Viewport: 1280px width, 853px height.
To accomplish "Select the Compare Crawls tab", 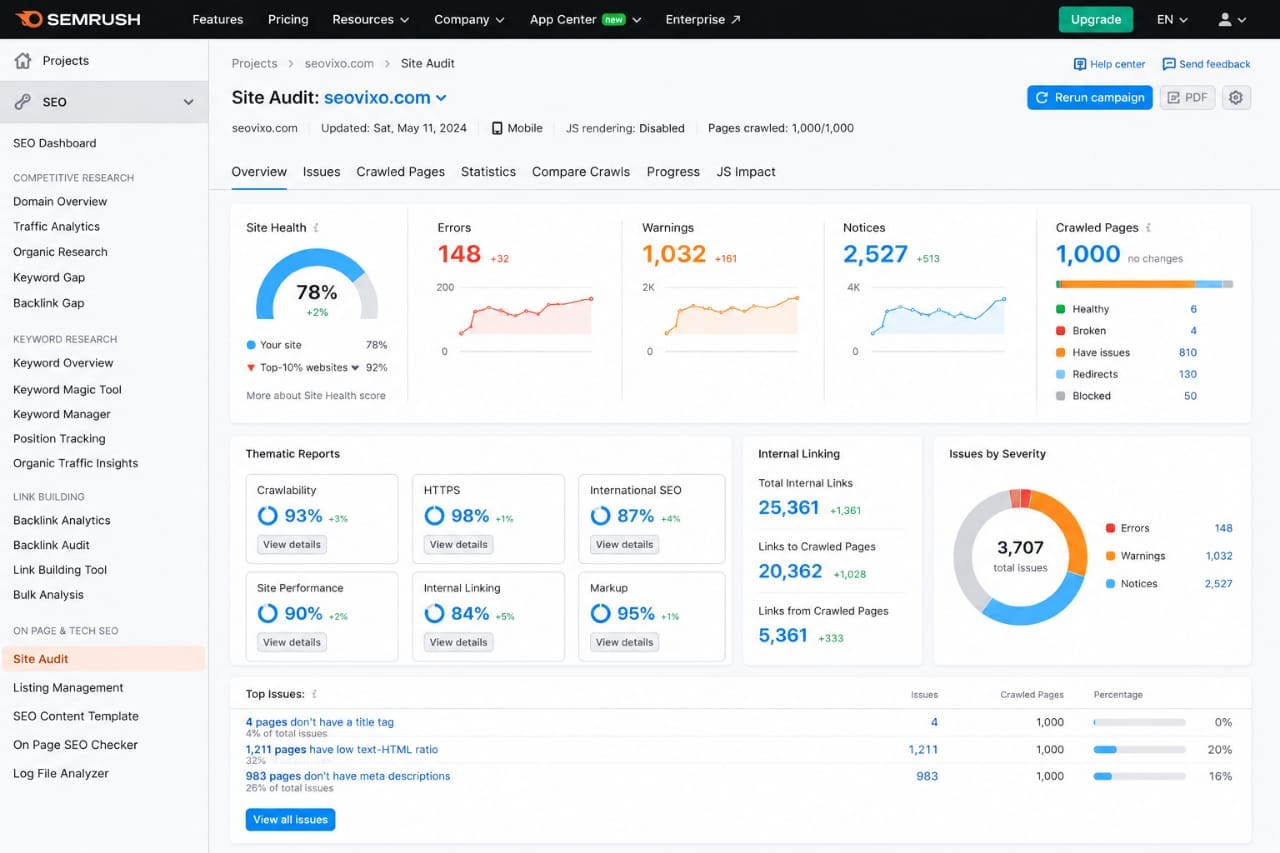I will [581, 172].
